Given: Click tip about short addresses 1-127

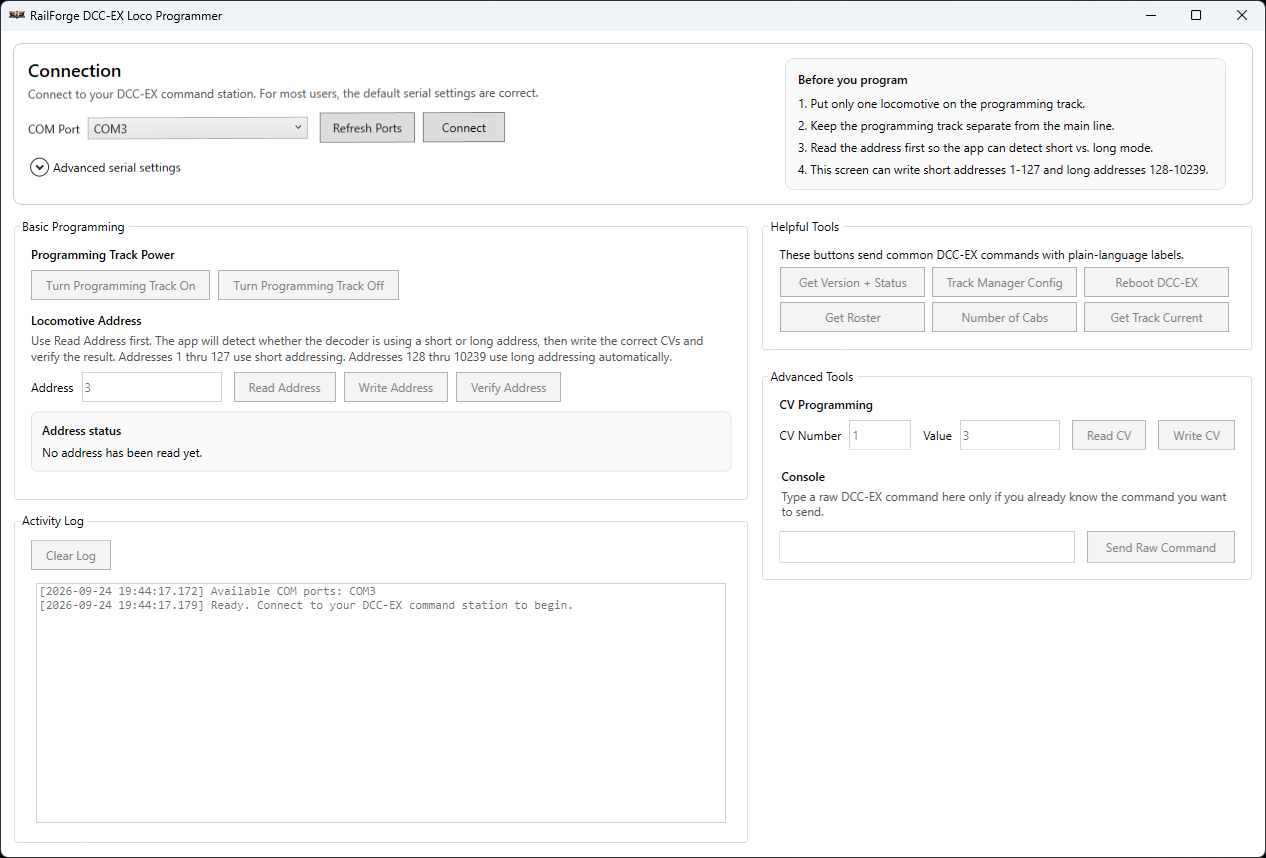Looking at the screenshot, I should point(1003,170).
